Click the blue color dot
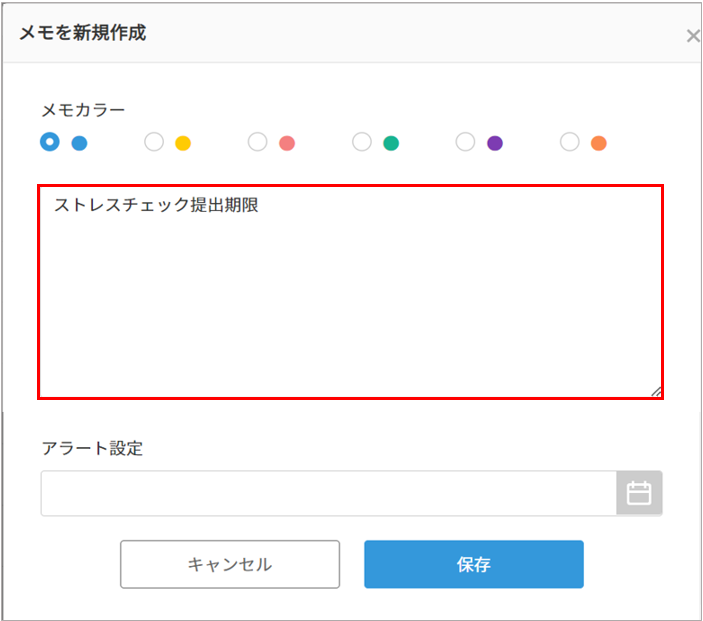This screenshot has height=621, width=703. click(x=79, y=143)
